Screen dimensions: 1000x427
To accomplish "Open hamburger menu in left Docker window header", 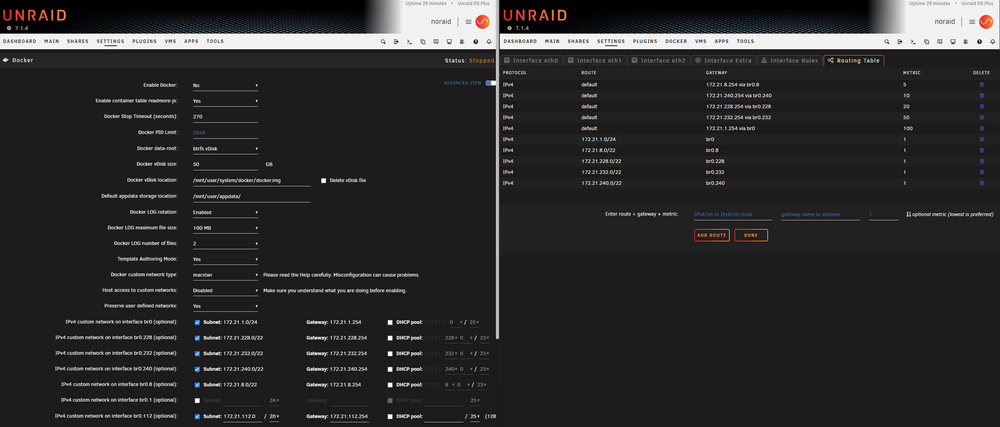I will (x=468, y=22).
